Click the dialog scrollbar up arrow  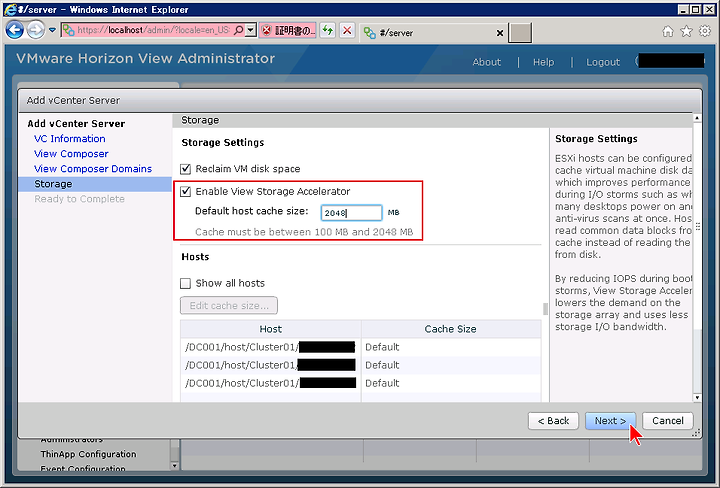pyautogui.click(x=697, y=118)
